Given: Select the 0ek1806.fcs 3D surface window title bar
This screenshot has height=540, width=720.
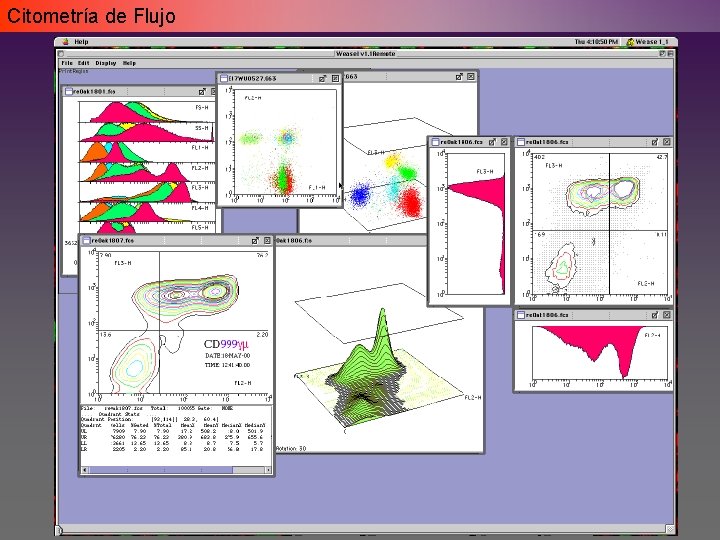Looking at the screenshot, I should click(x=379, y=241).
